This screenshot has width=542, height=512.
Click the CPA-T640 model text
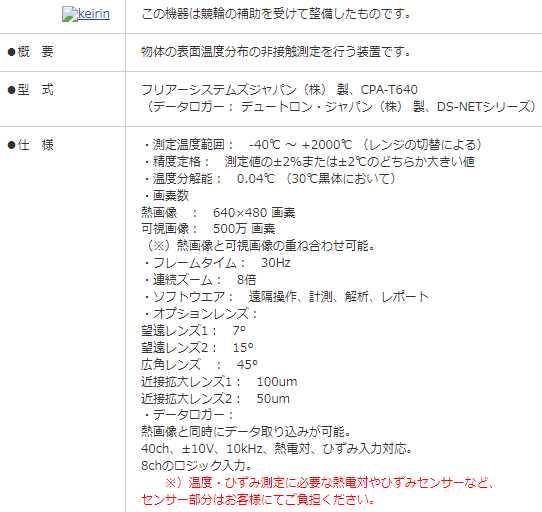[389, 90]
